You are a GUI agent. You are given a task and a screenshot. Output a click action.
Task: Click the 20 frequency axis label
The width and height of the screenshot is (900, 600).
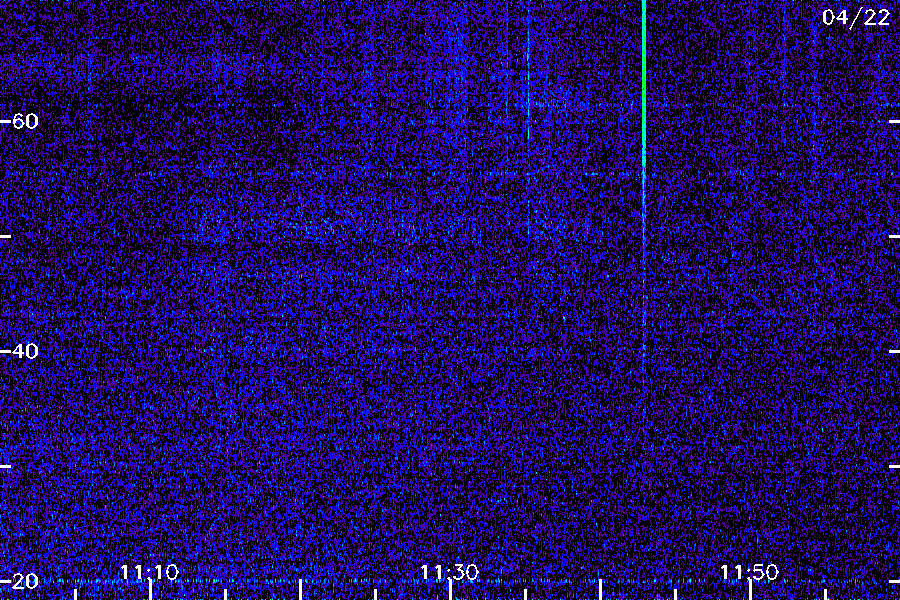coord(25,581)
